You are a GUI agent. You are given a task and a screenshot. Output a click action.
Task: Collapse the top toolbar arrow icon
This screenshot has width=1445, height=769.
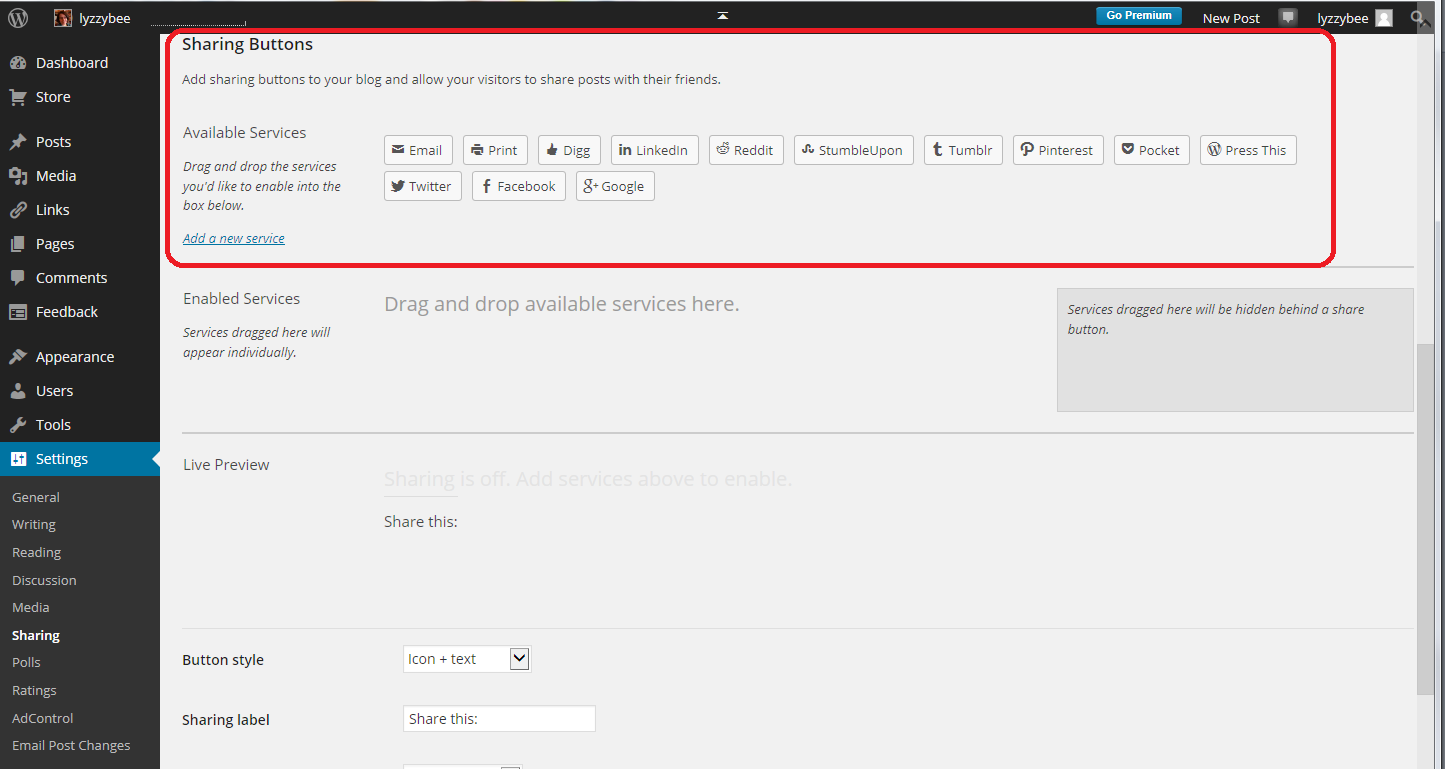pyautogui.click(x=722, y=16)
